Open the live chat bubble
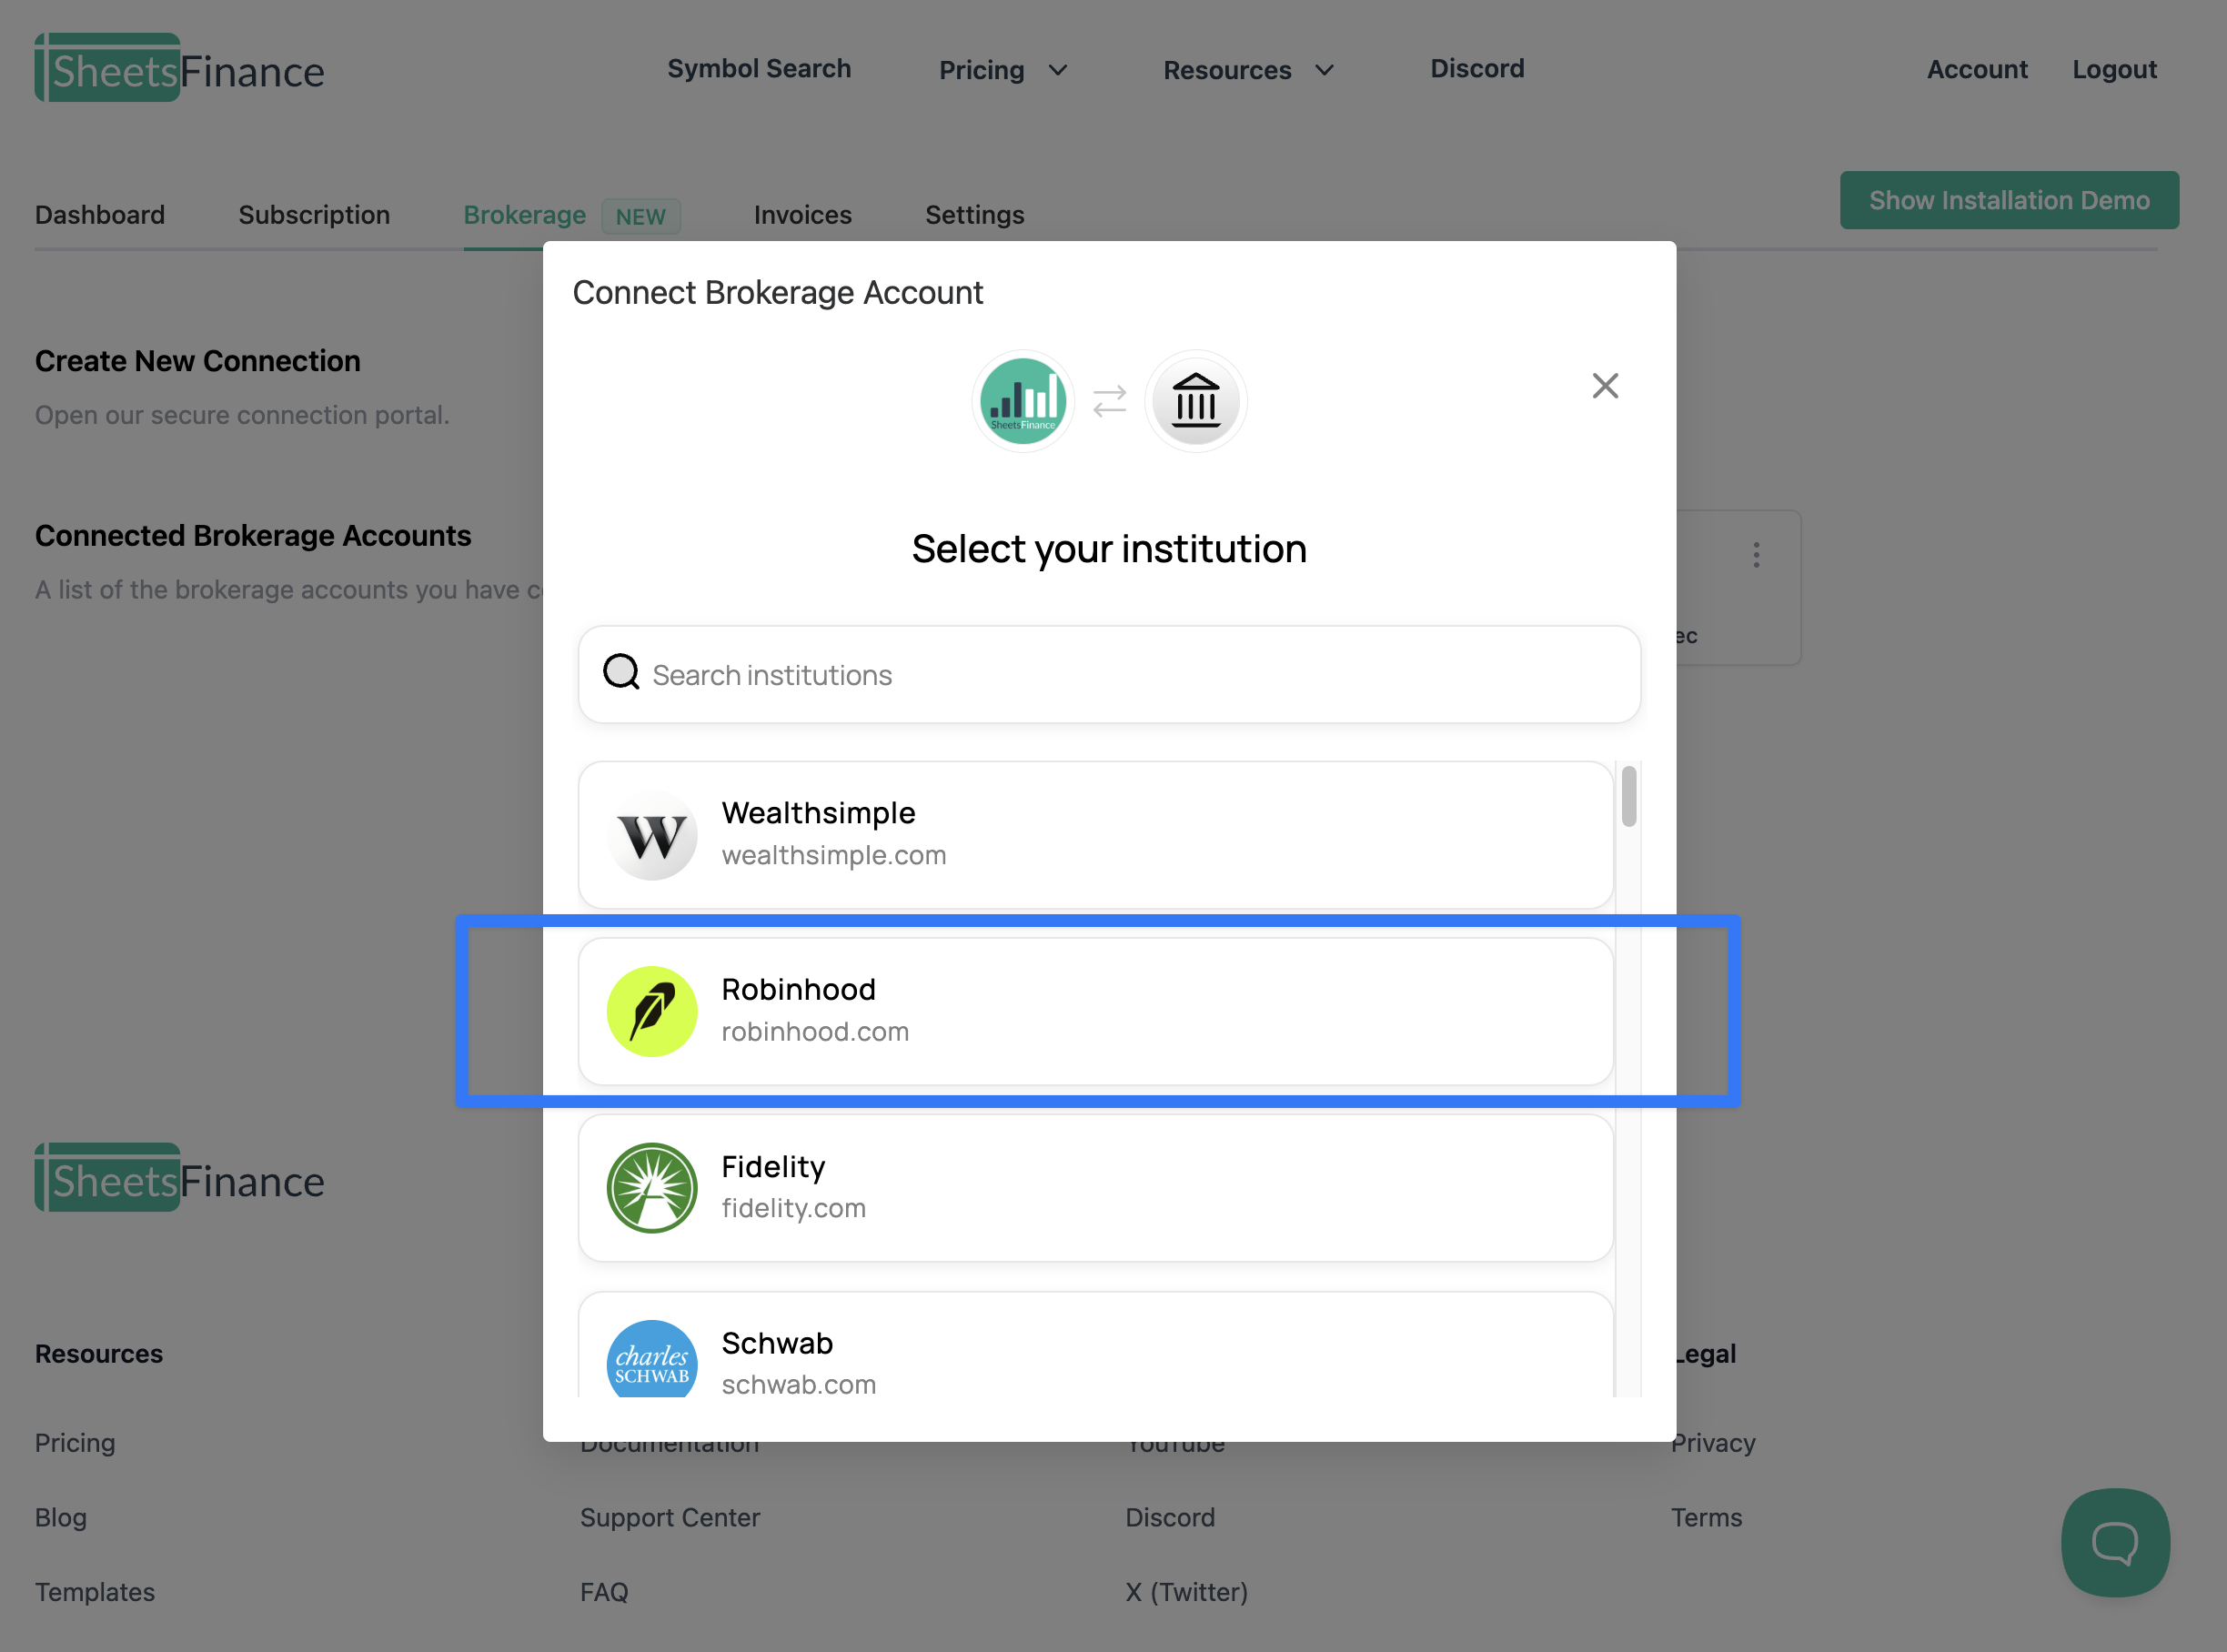This screenshot has height=1652, width=2227. 2115,1542
